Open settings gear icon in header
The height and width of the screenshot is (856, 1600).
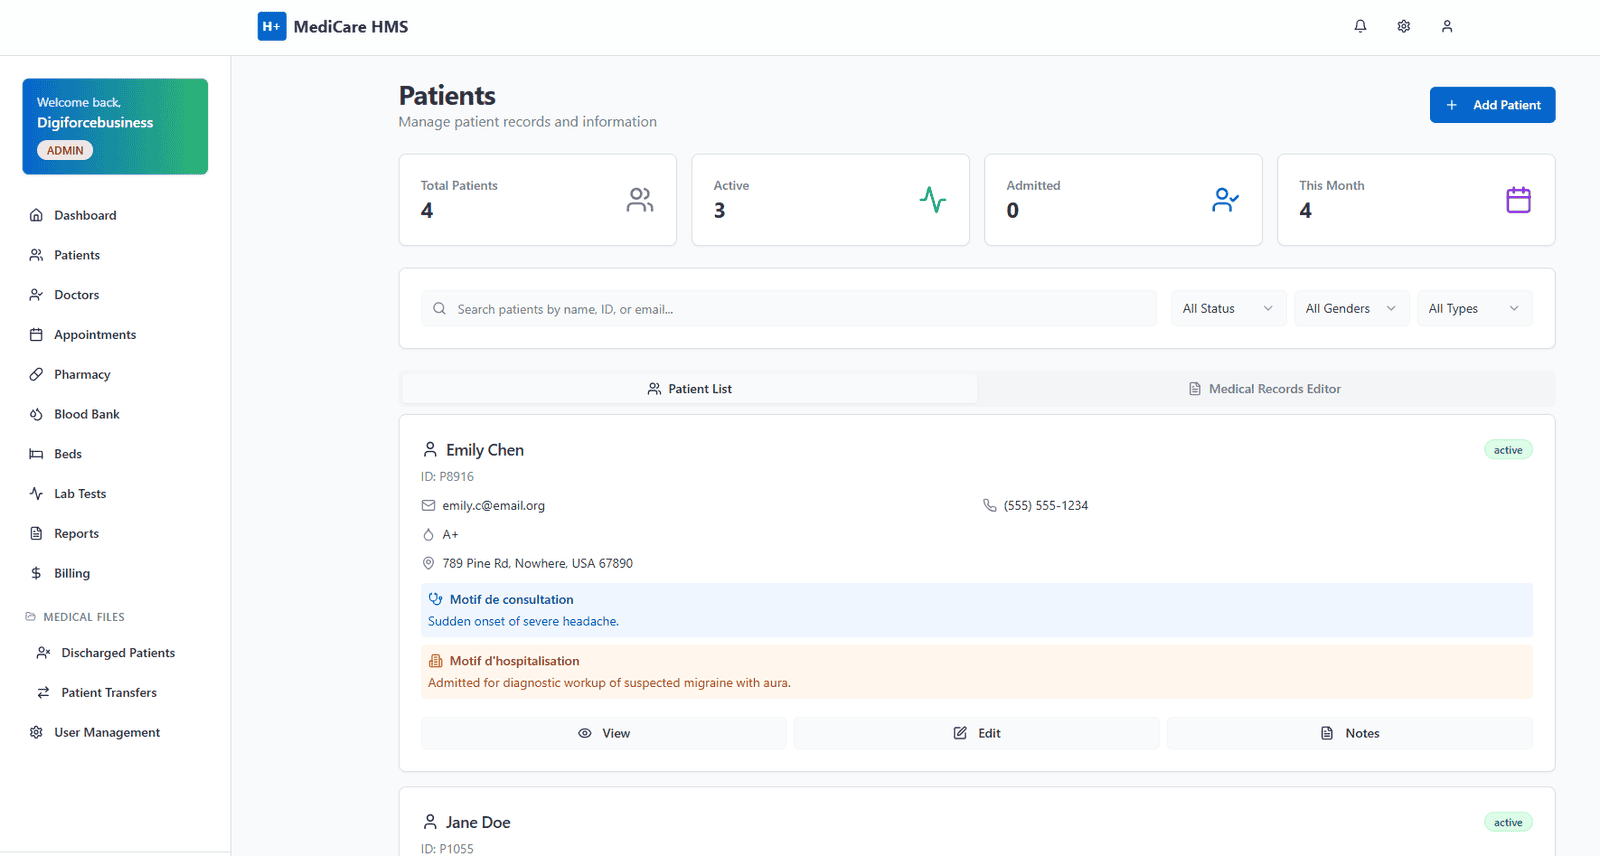[1404, 26]
